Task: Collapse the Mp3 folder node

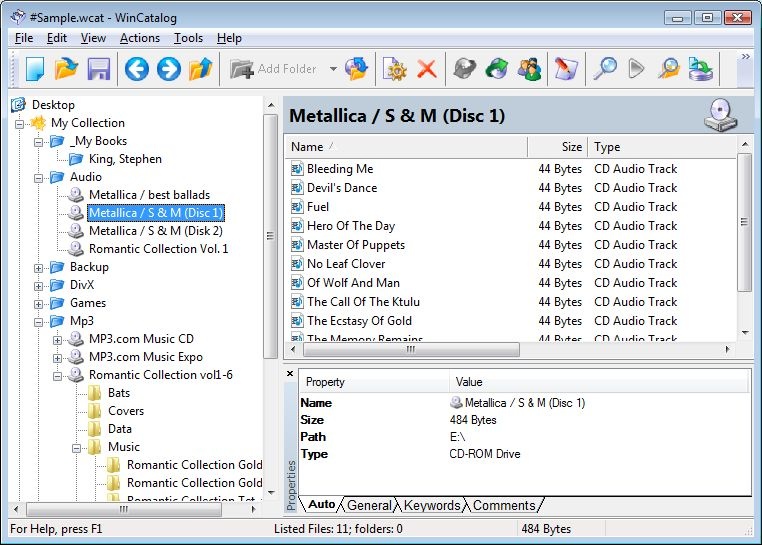Action: point(38,322)
